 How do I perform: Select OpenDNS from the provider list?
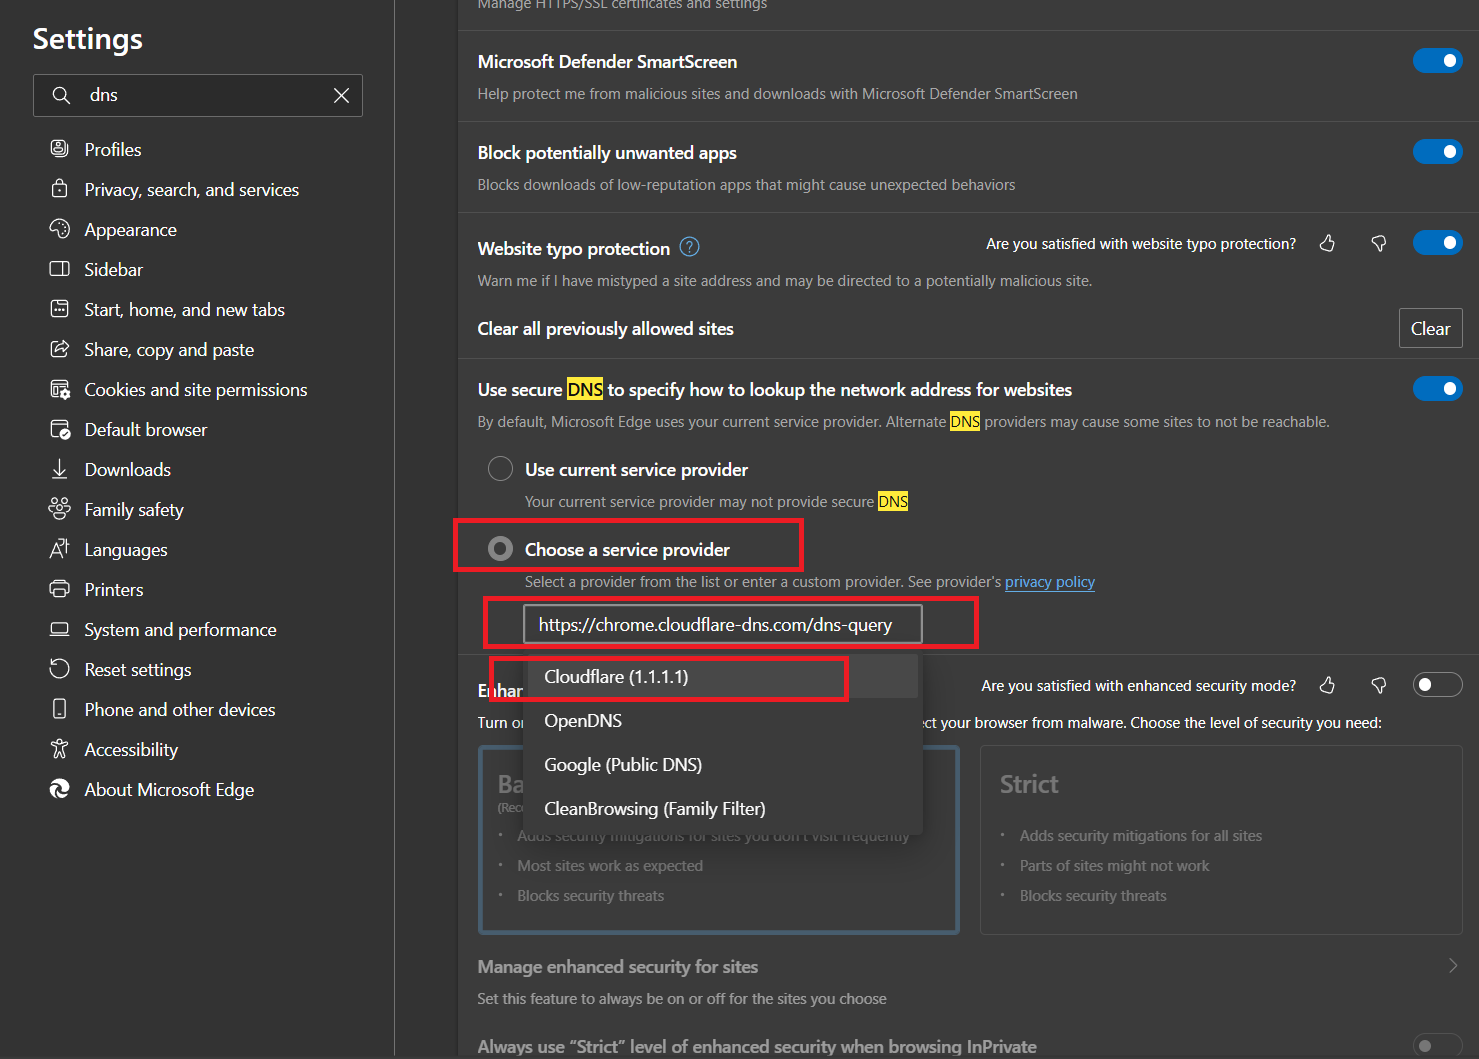582,720
